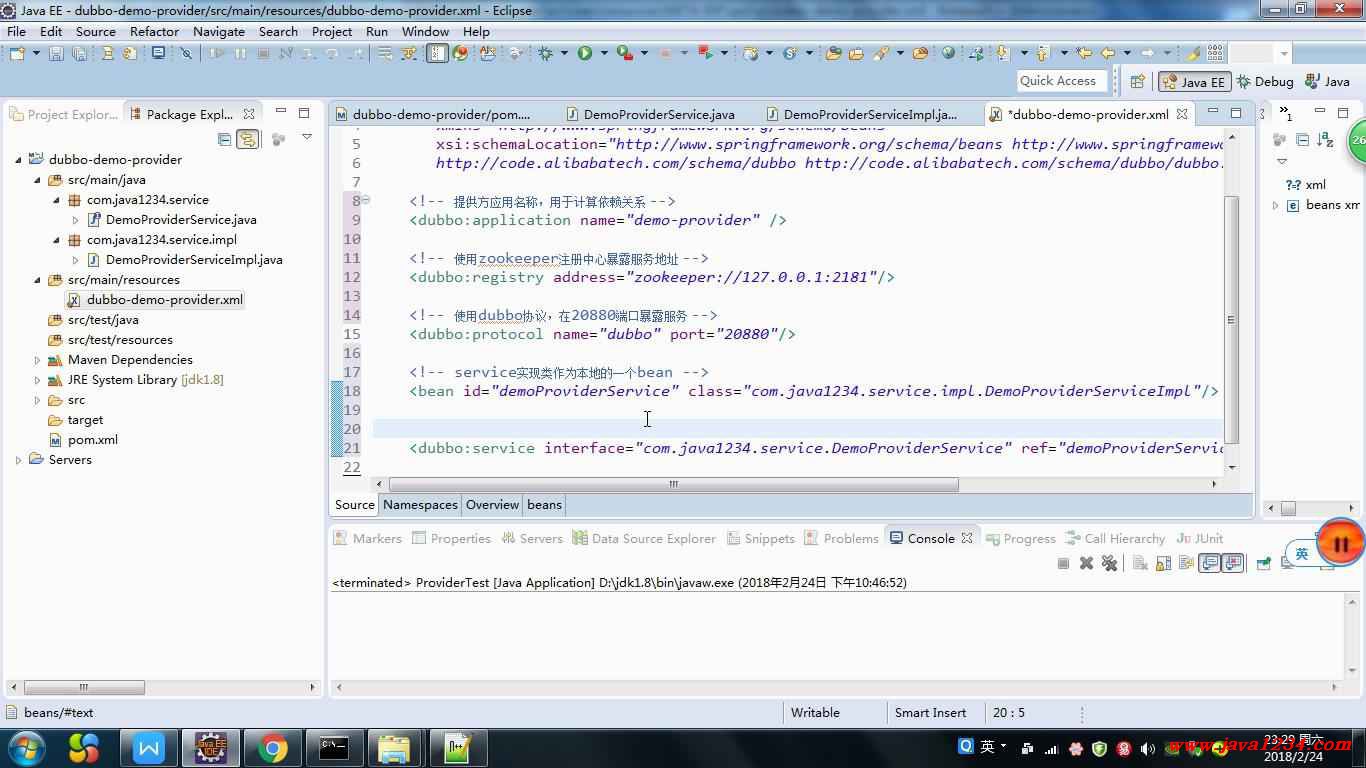Toggle Show Console When Standard Error Changes
The height and width of the screenshot is (768, 1366).
(1233, 563)
